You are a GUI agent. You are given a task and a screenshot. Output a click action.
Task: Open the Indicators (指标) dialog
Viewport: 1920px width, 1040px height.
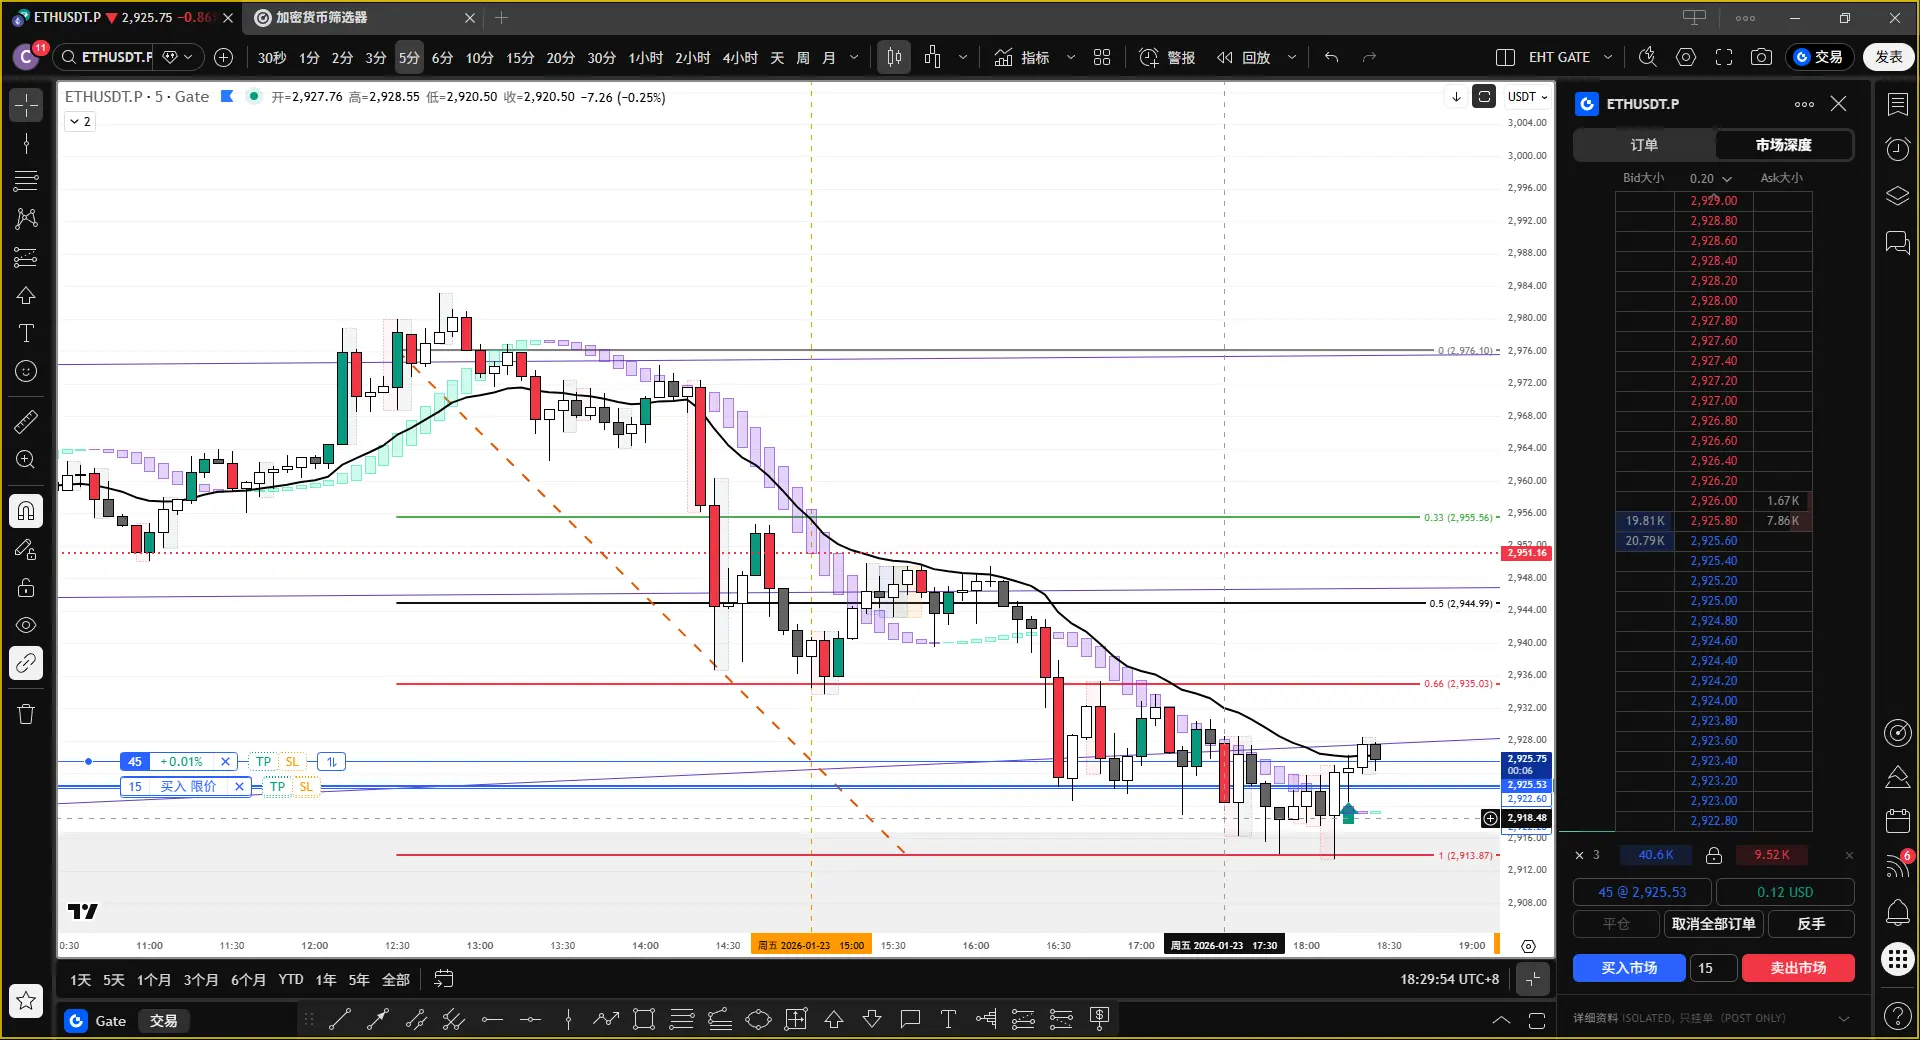[x=1022, y=58]
